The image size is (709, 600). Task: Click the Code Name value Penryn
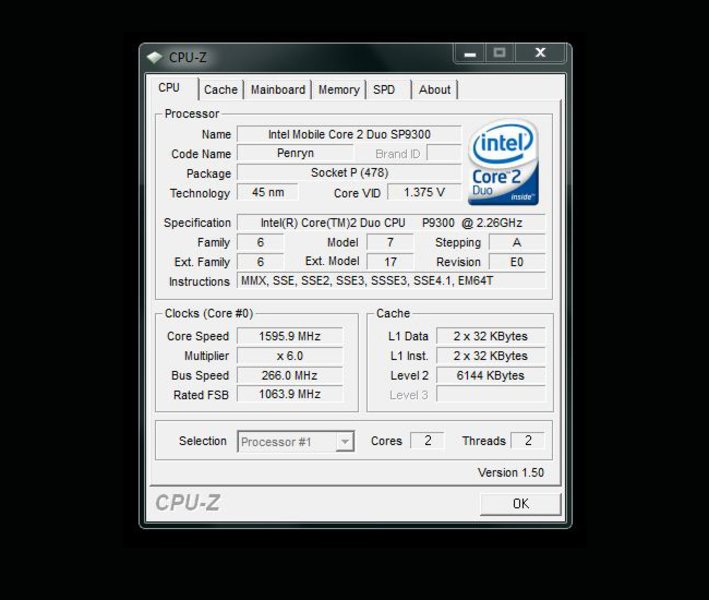(295, 153)
